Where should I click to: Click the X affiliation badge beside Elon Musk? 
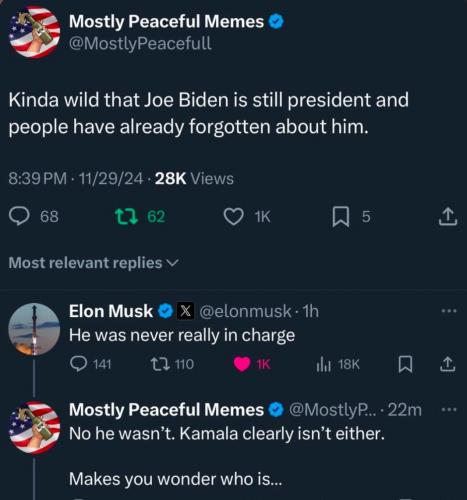185,311
